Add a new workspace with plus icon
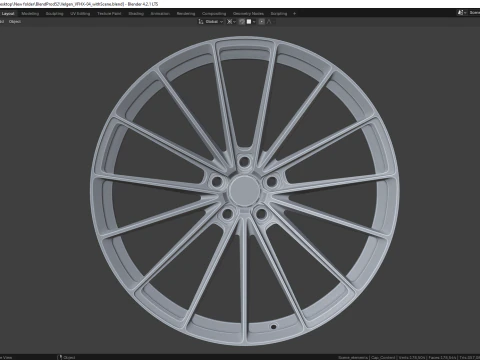 [294, 14]
